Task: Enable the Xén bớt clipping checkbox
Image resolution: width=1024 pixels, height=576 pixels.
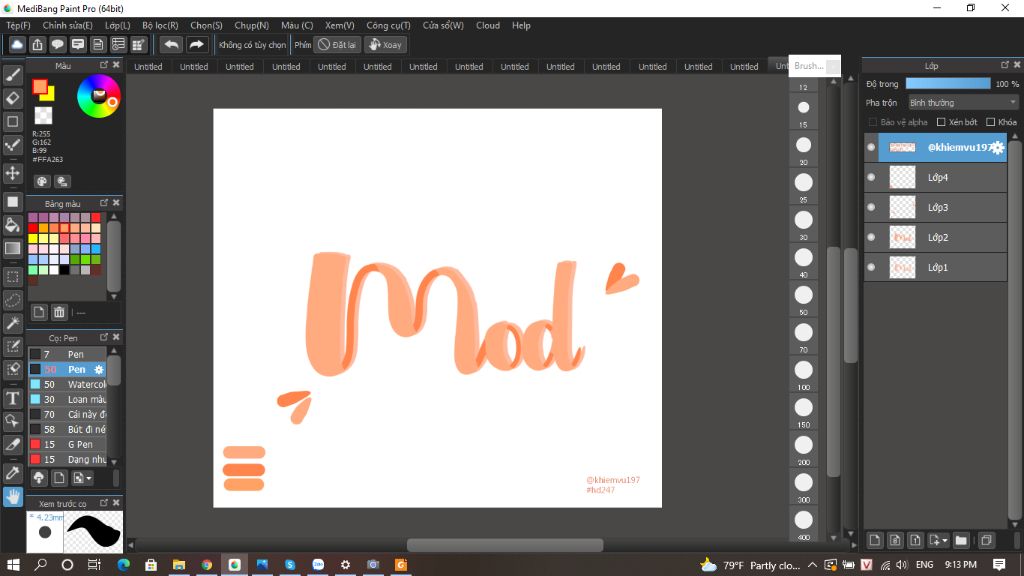Action: pos(941,122)
